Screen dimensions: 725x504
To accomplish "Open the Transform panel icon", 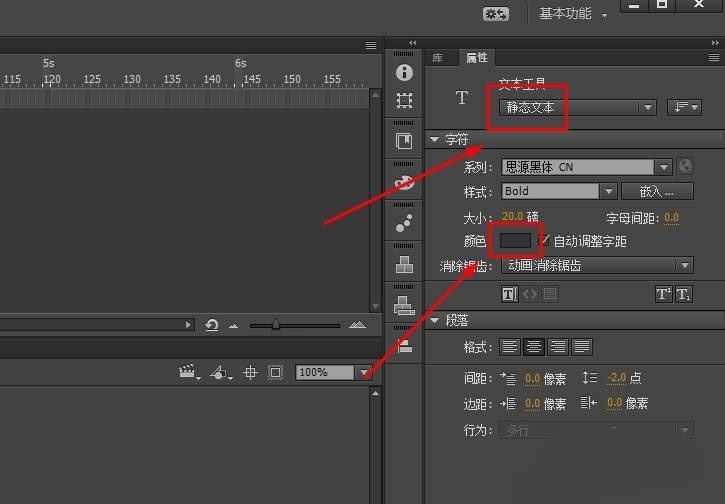I will [x=404, y=100].
